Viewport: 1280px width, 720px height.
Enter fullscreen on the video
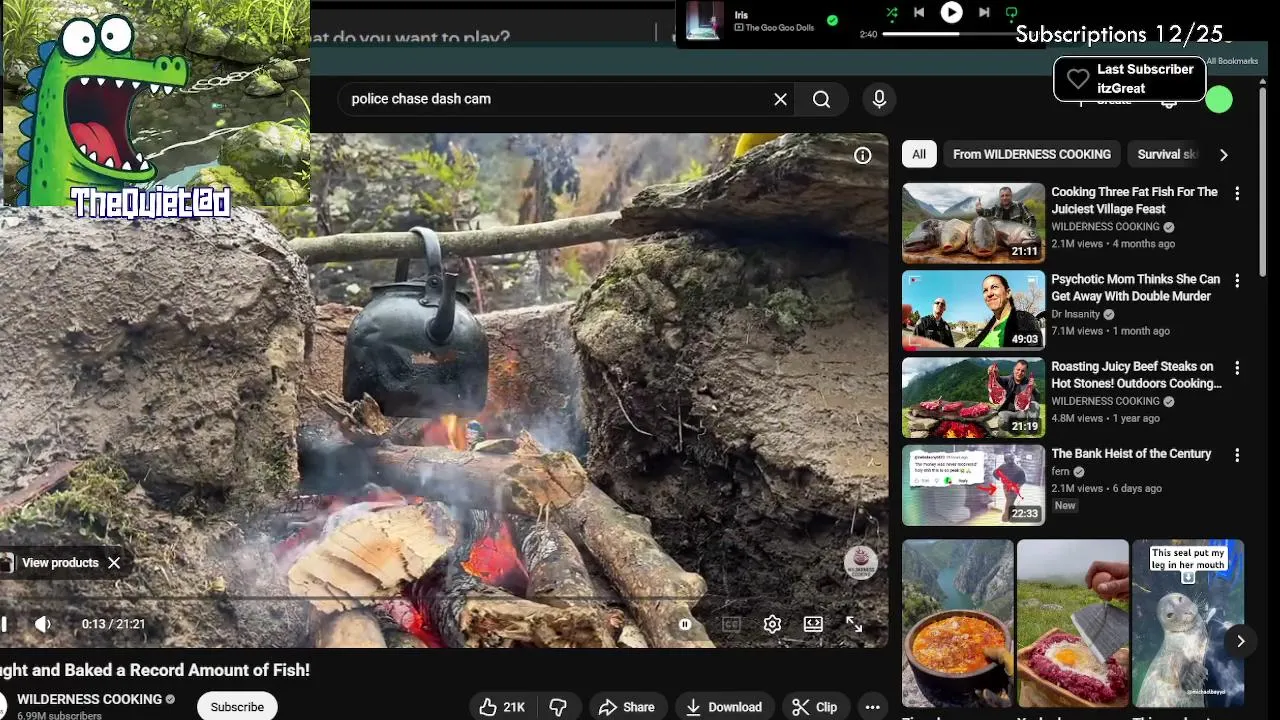pos(854,624)
